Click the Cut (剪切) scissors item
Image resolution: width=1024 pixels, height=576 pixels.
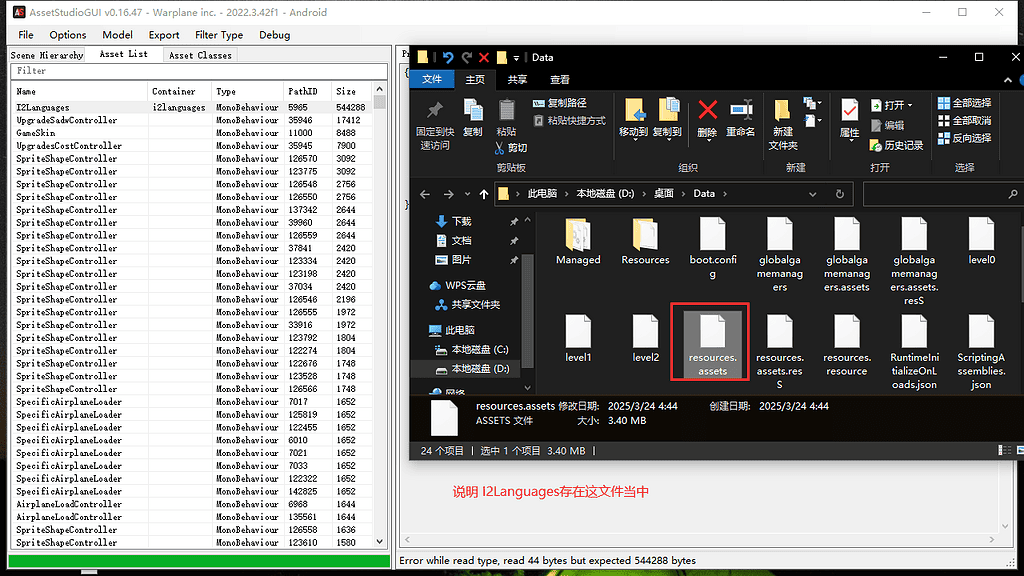click(x=511, y=148)
